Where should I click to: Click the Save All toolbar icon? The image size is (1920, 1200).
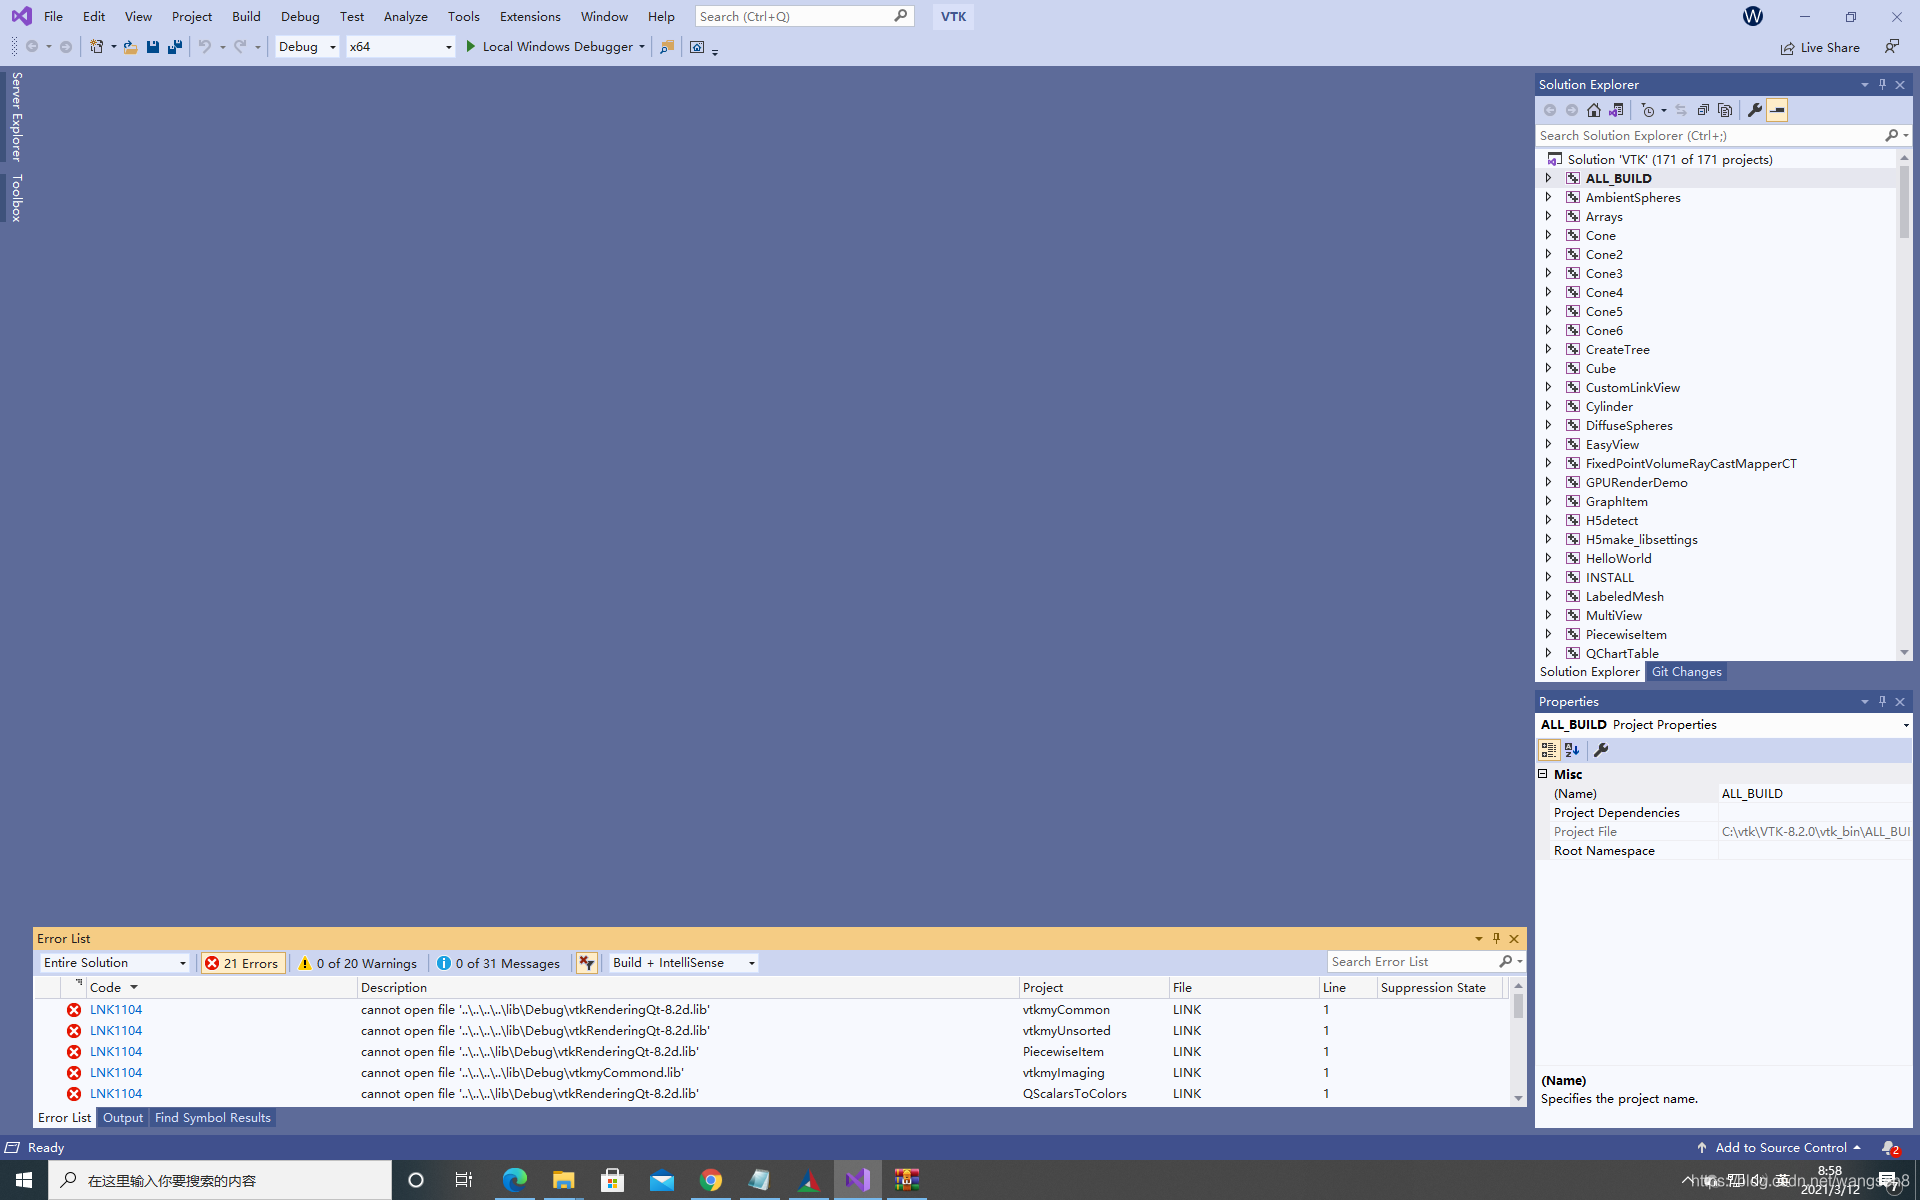(x=175, y=46)
